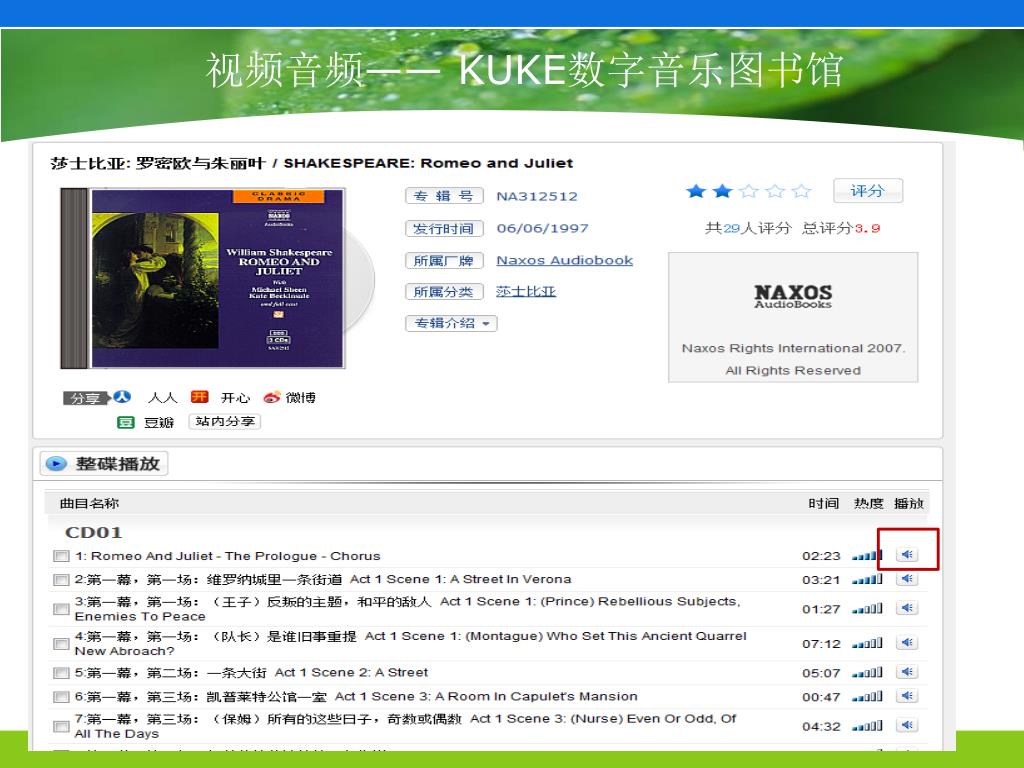Tick checkbox for track 5 A Street

point(61,673)
